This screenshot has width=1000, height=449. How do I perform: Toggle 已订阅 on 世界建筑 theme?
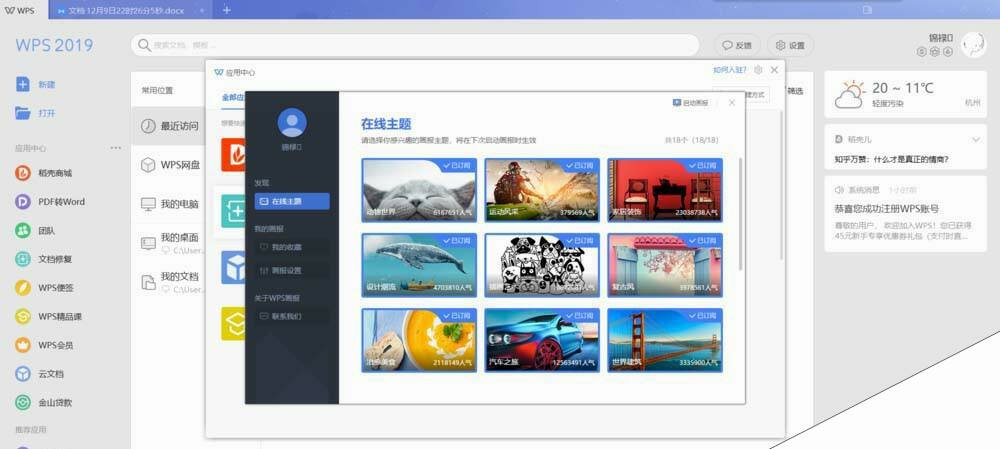702,316
